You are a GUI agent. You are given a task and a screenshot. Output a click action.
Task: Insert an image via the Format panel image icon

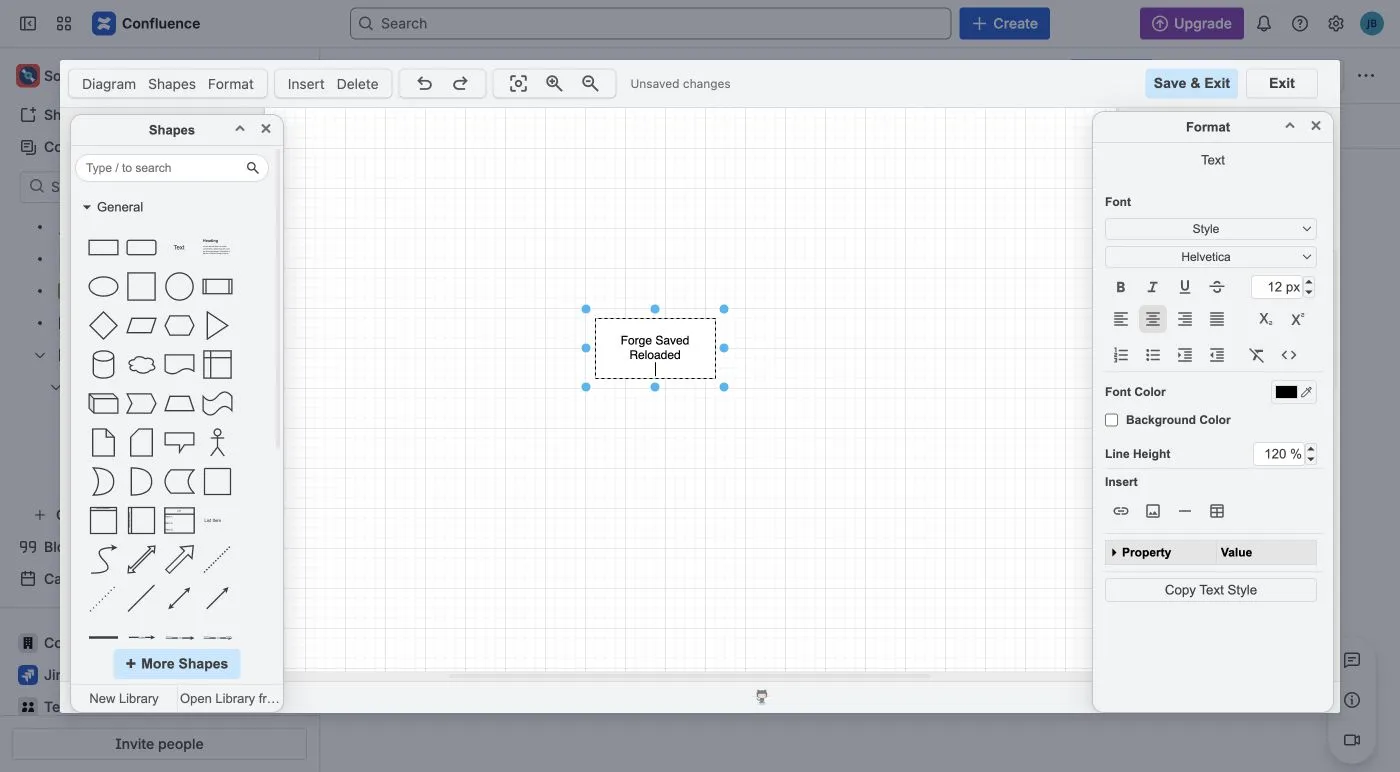tap(1153, 511)
